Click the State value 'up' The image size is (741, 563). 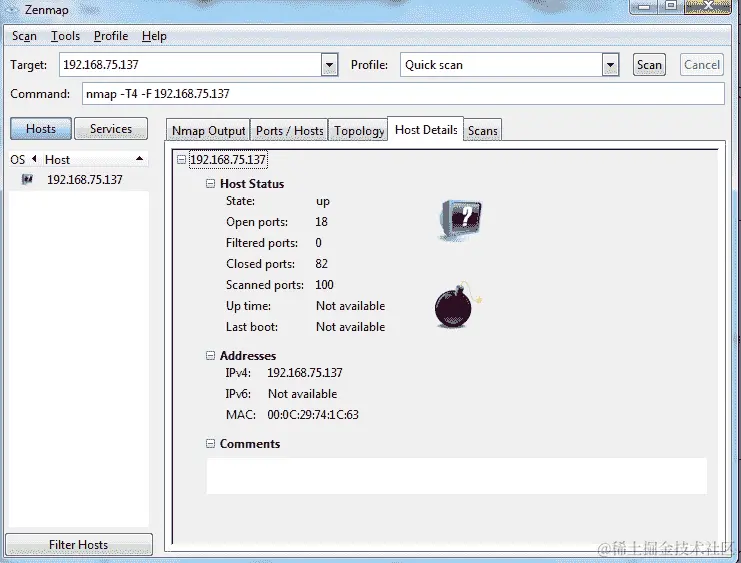(323, 201)
